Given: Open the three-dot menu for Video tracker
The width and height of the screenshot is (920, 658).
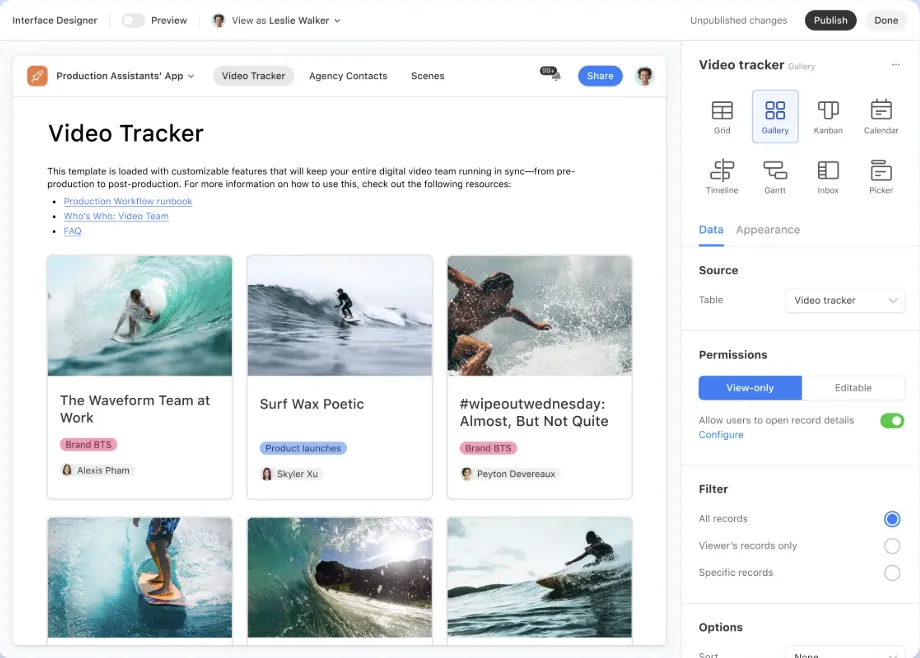Looking at the screenshot, I should click(895, 65).
